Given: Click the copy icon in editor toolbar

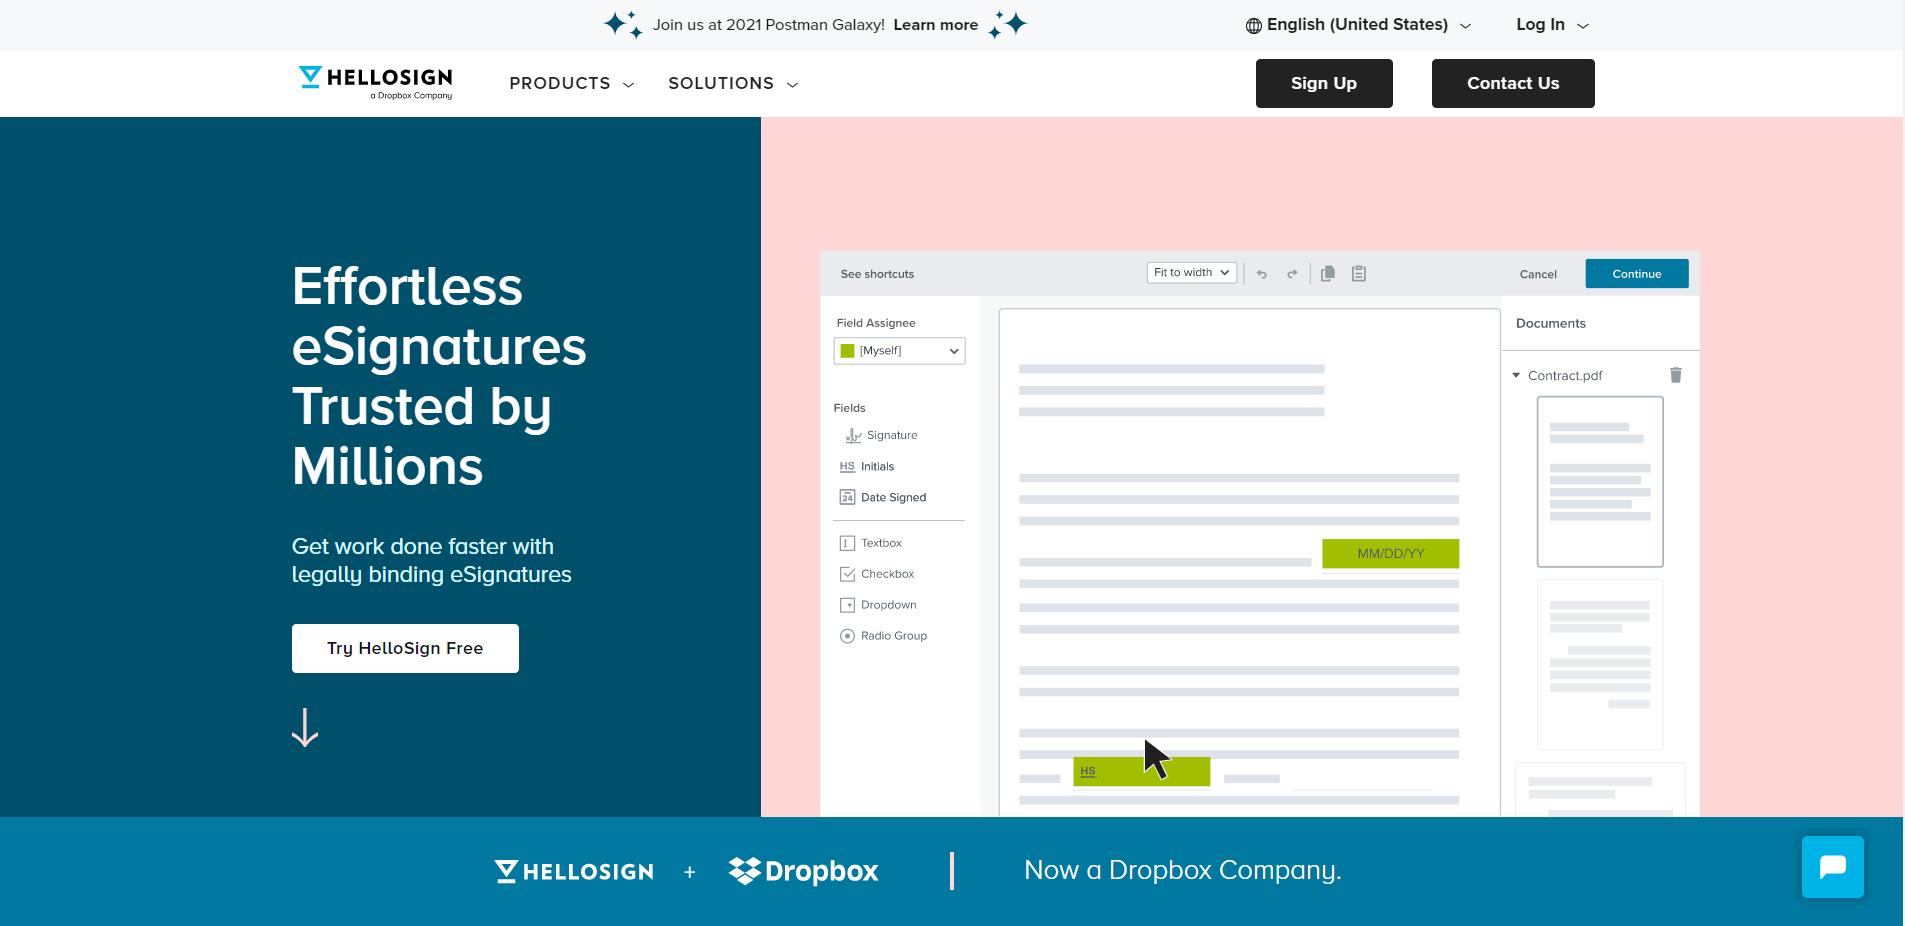Looking at the screenshot, I should coord(1328,274).
